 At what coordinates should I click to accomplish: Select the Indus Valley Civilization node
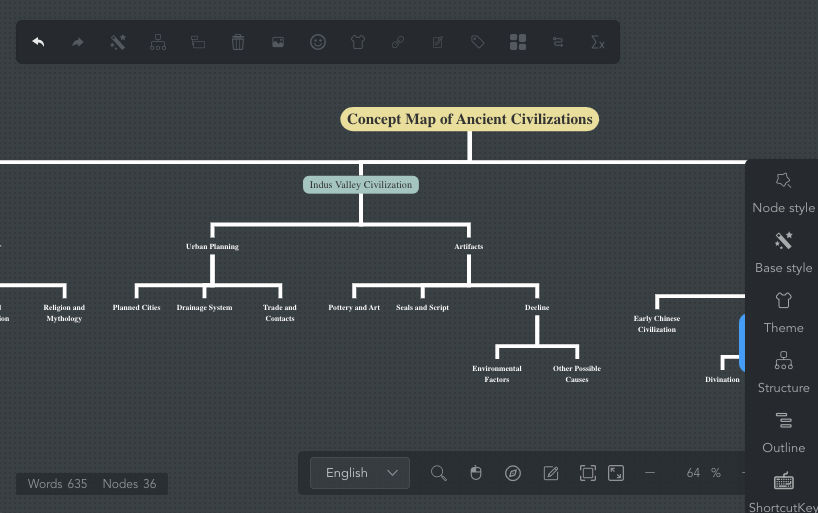click(361, 185)
